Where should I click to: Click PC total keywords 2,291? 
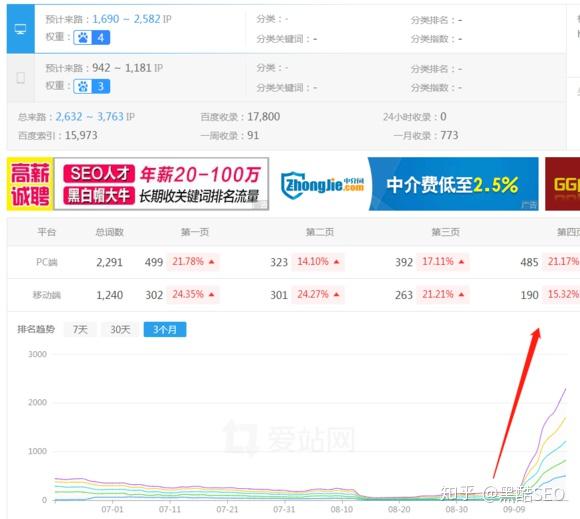pos(109,262)
